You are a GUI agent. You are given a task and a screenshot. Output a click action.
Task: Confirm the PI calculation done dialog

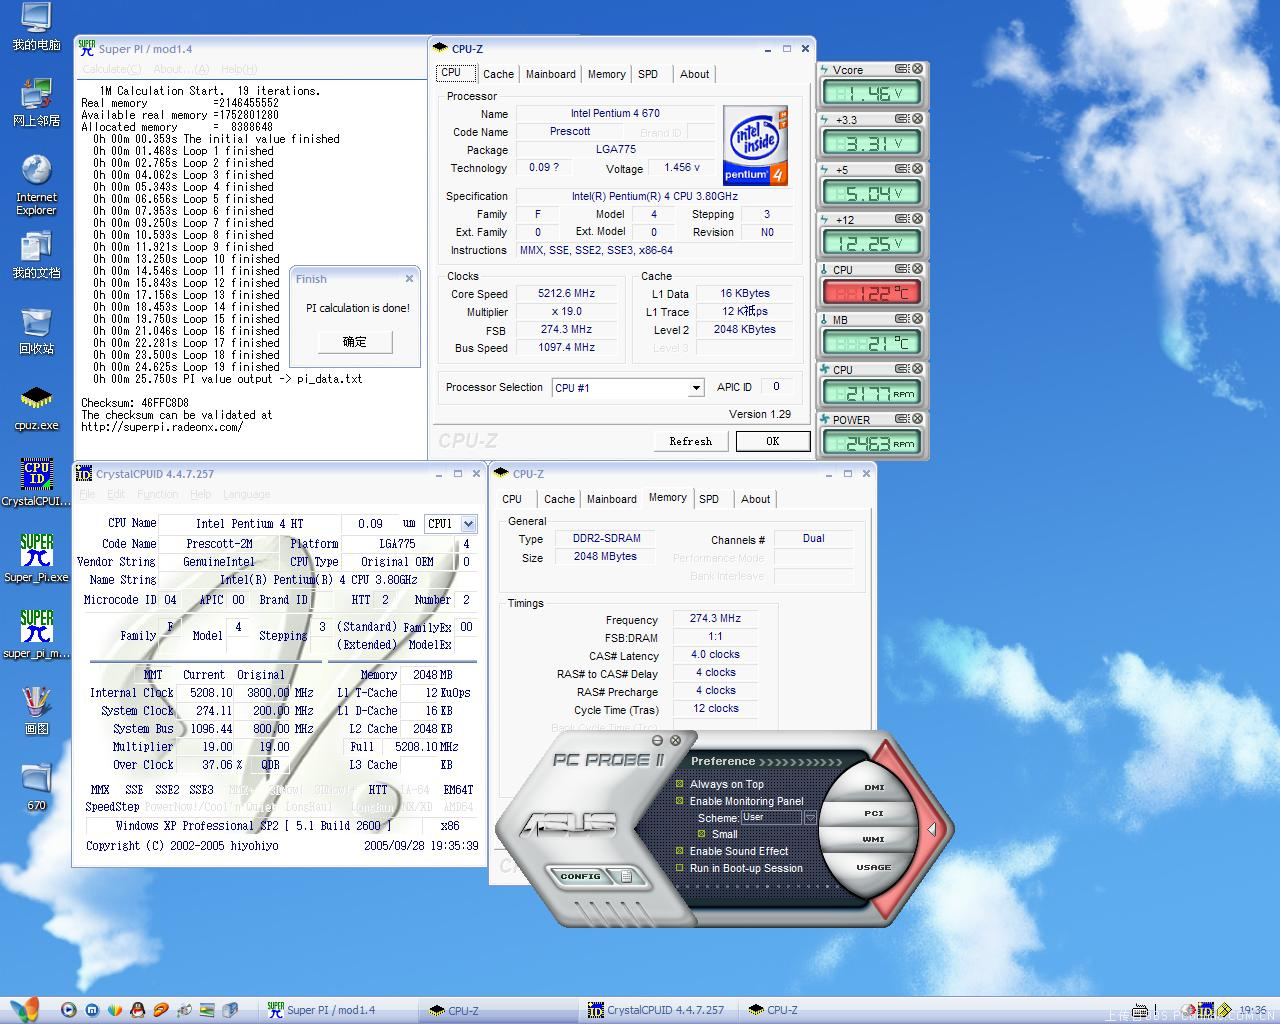pos(355,342)
